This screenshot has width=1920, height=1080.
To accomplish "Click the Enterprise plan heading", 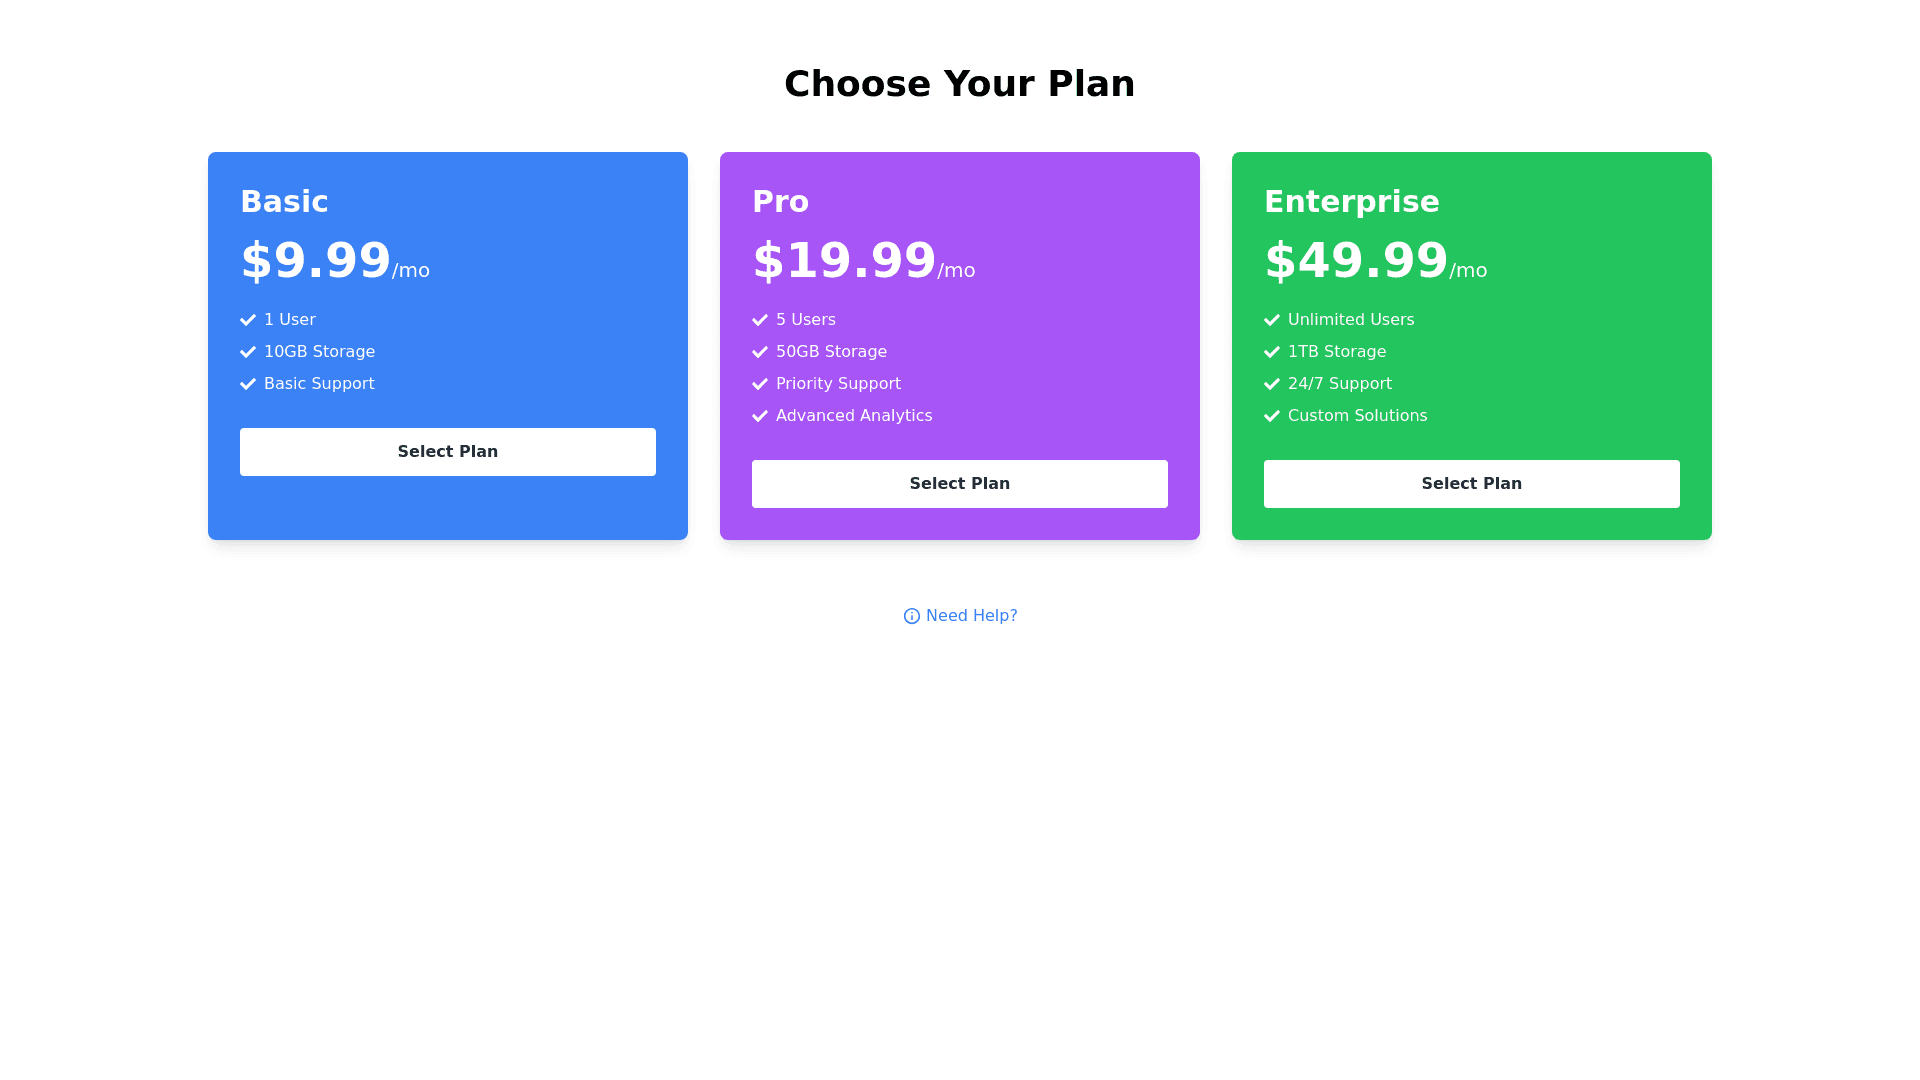I will [x=1351, y=202].
